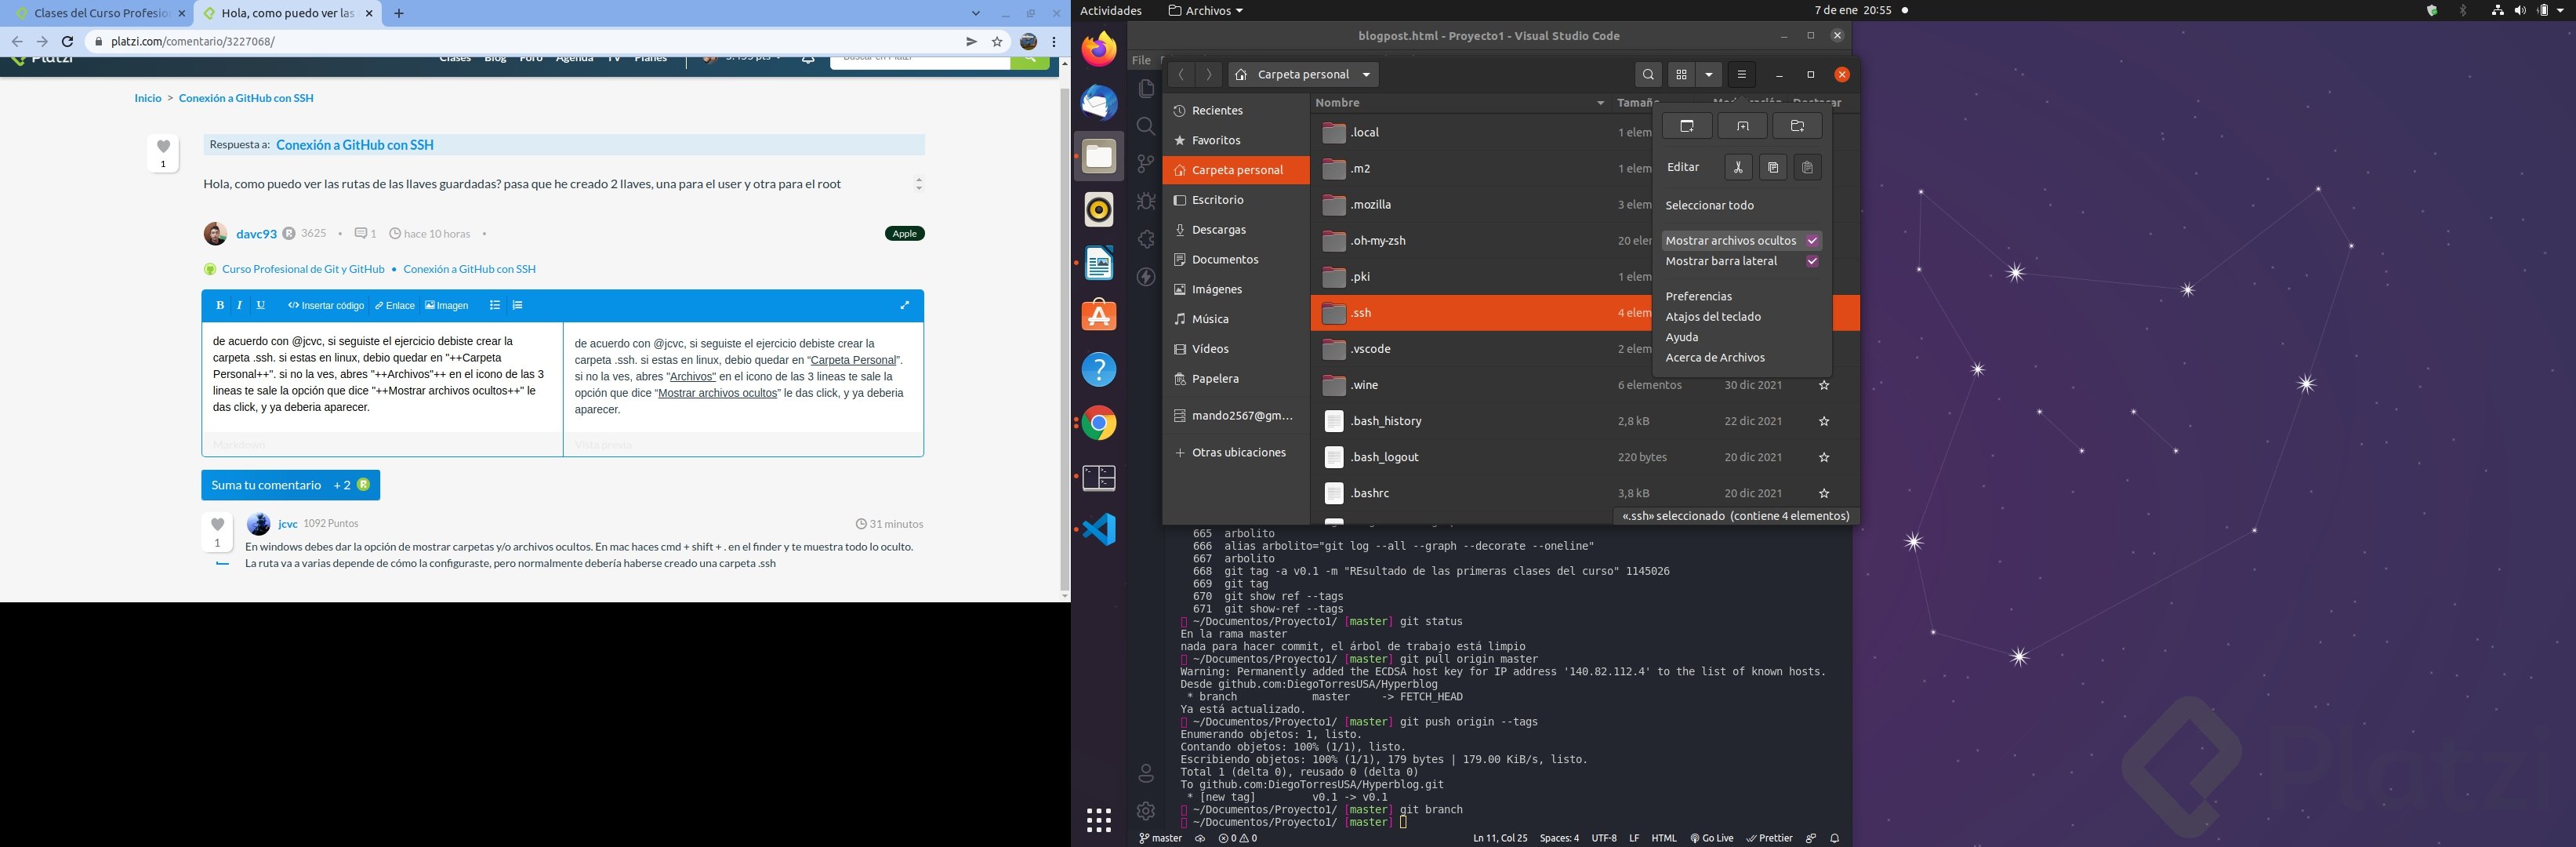Toggle bold in the comment editor
The width and height of the screenshot is (2576, 847).
click(220, 305)
